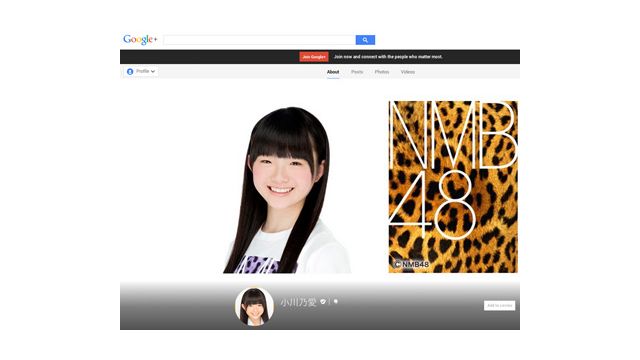Open the NMB48 leopard print image
Viewport: 640px width, 360px height.
point(453,187)
